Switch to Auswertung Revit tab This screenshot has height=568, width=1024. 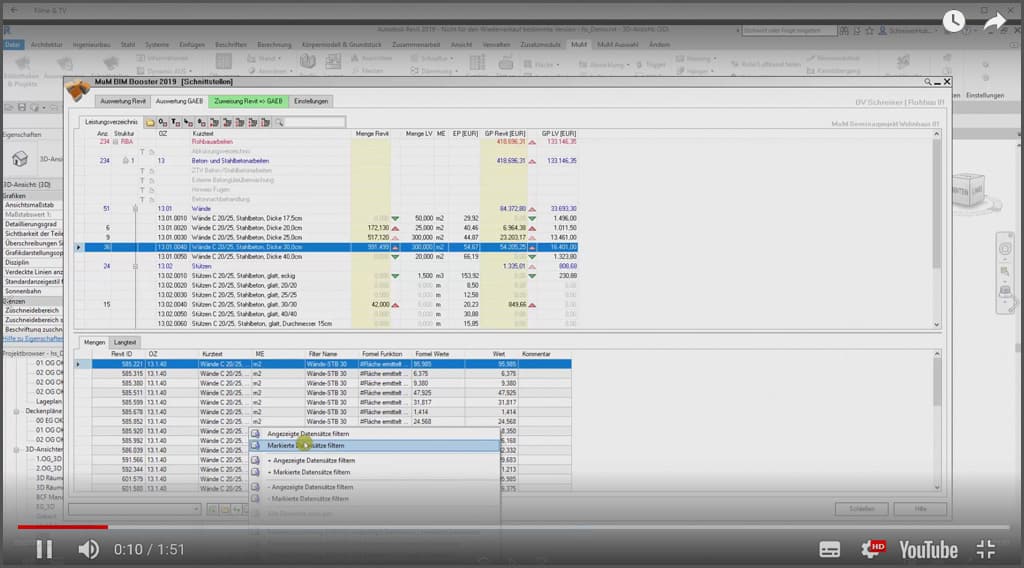122,101
